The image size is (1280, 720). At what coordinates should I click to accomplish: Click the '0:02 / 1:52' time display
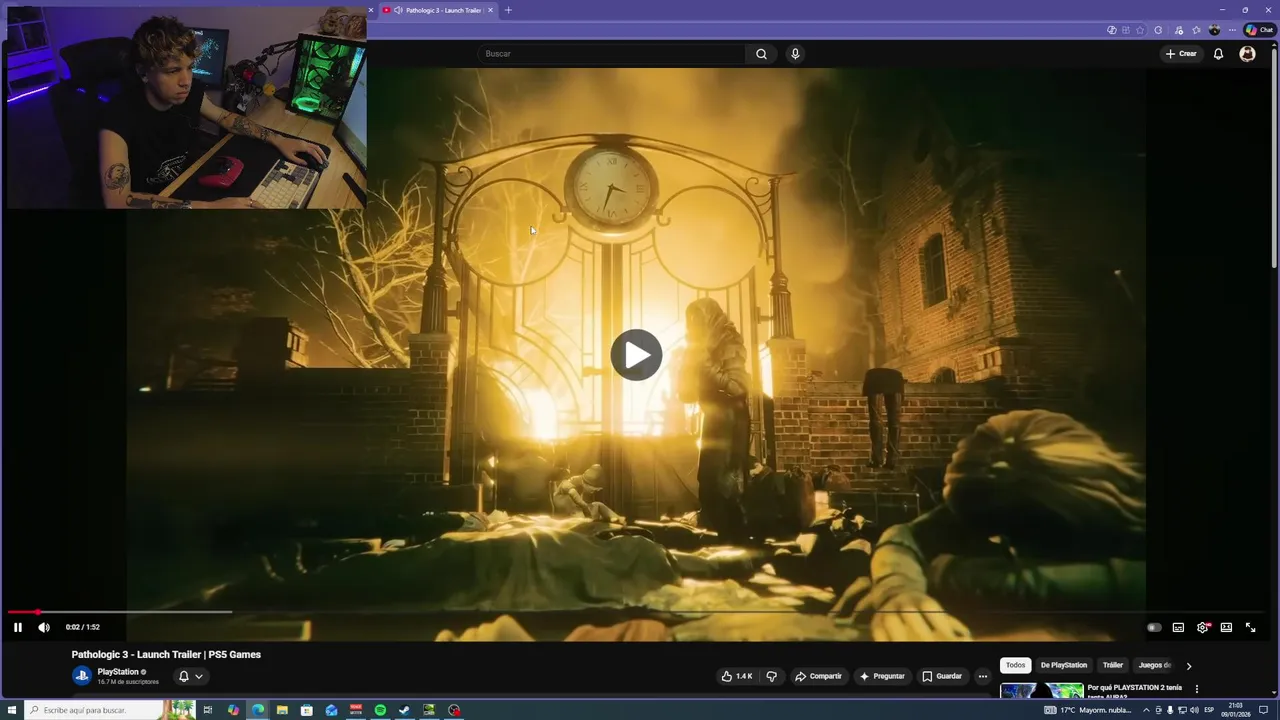pyautogui.click(x=83, y=627)
